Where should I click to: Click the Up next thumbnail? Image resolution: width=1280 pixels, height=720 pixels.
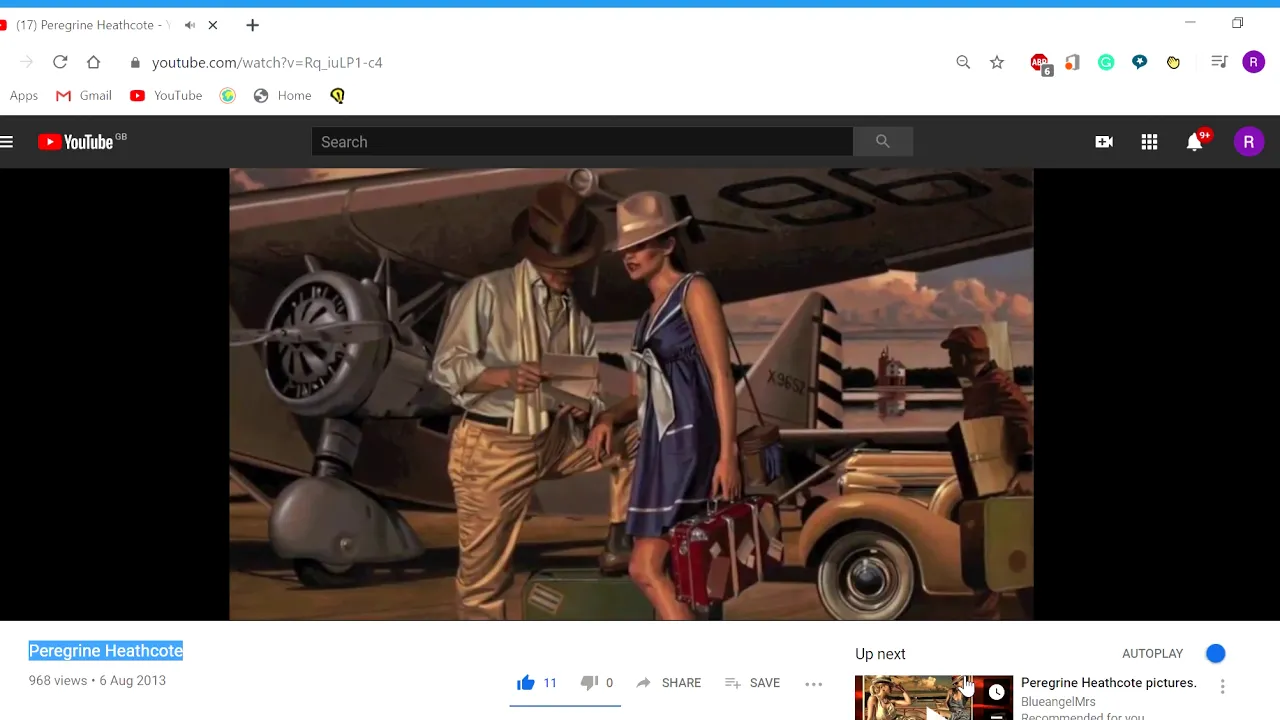pos(934,698)
